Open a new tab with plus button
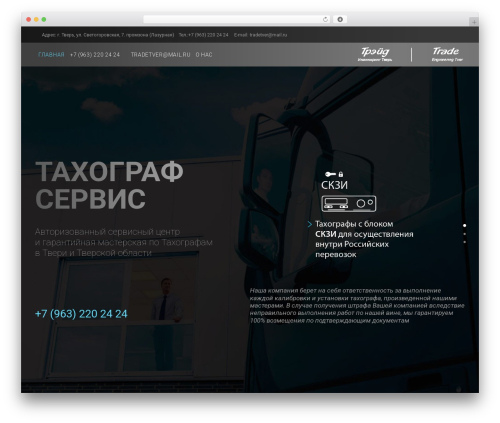 click(x=474, y=22)
